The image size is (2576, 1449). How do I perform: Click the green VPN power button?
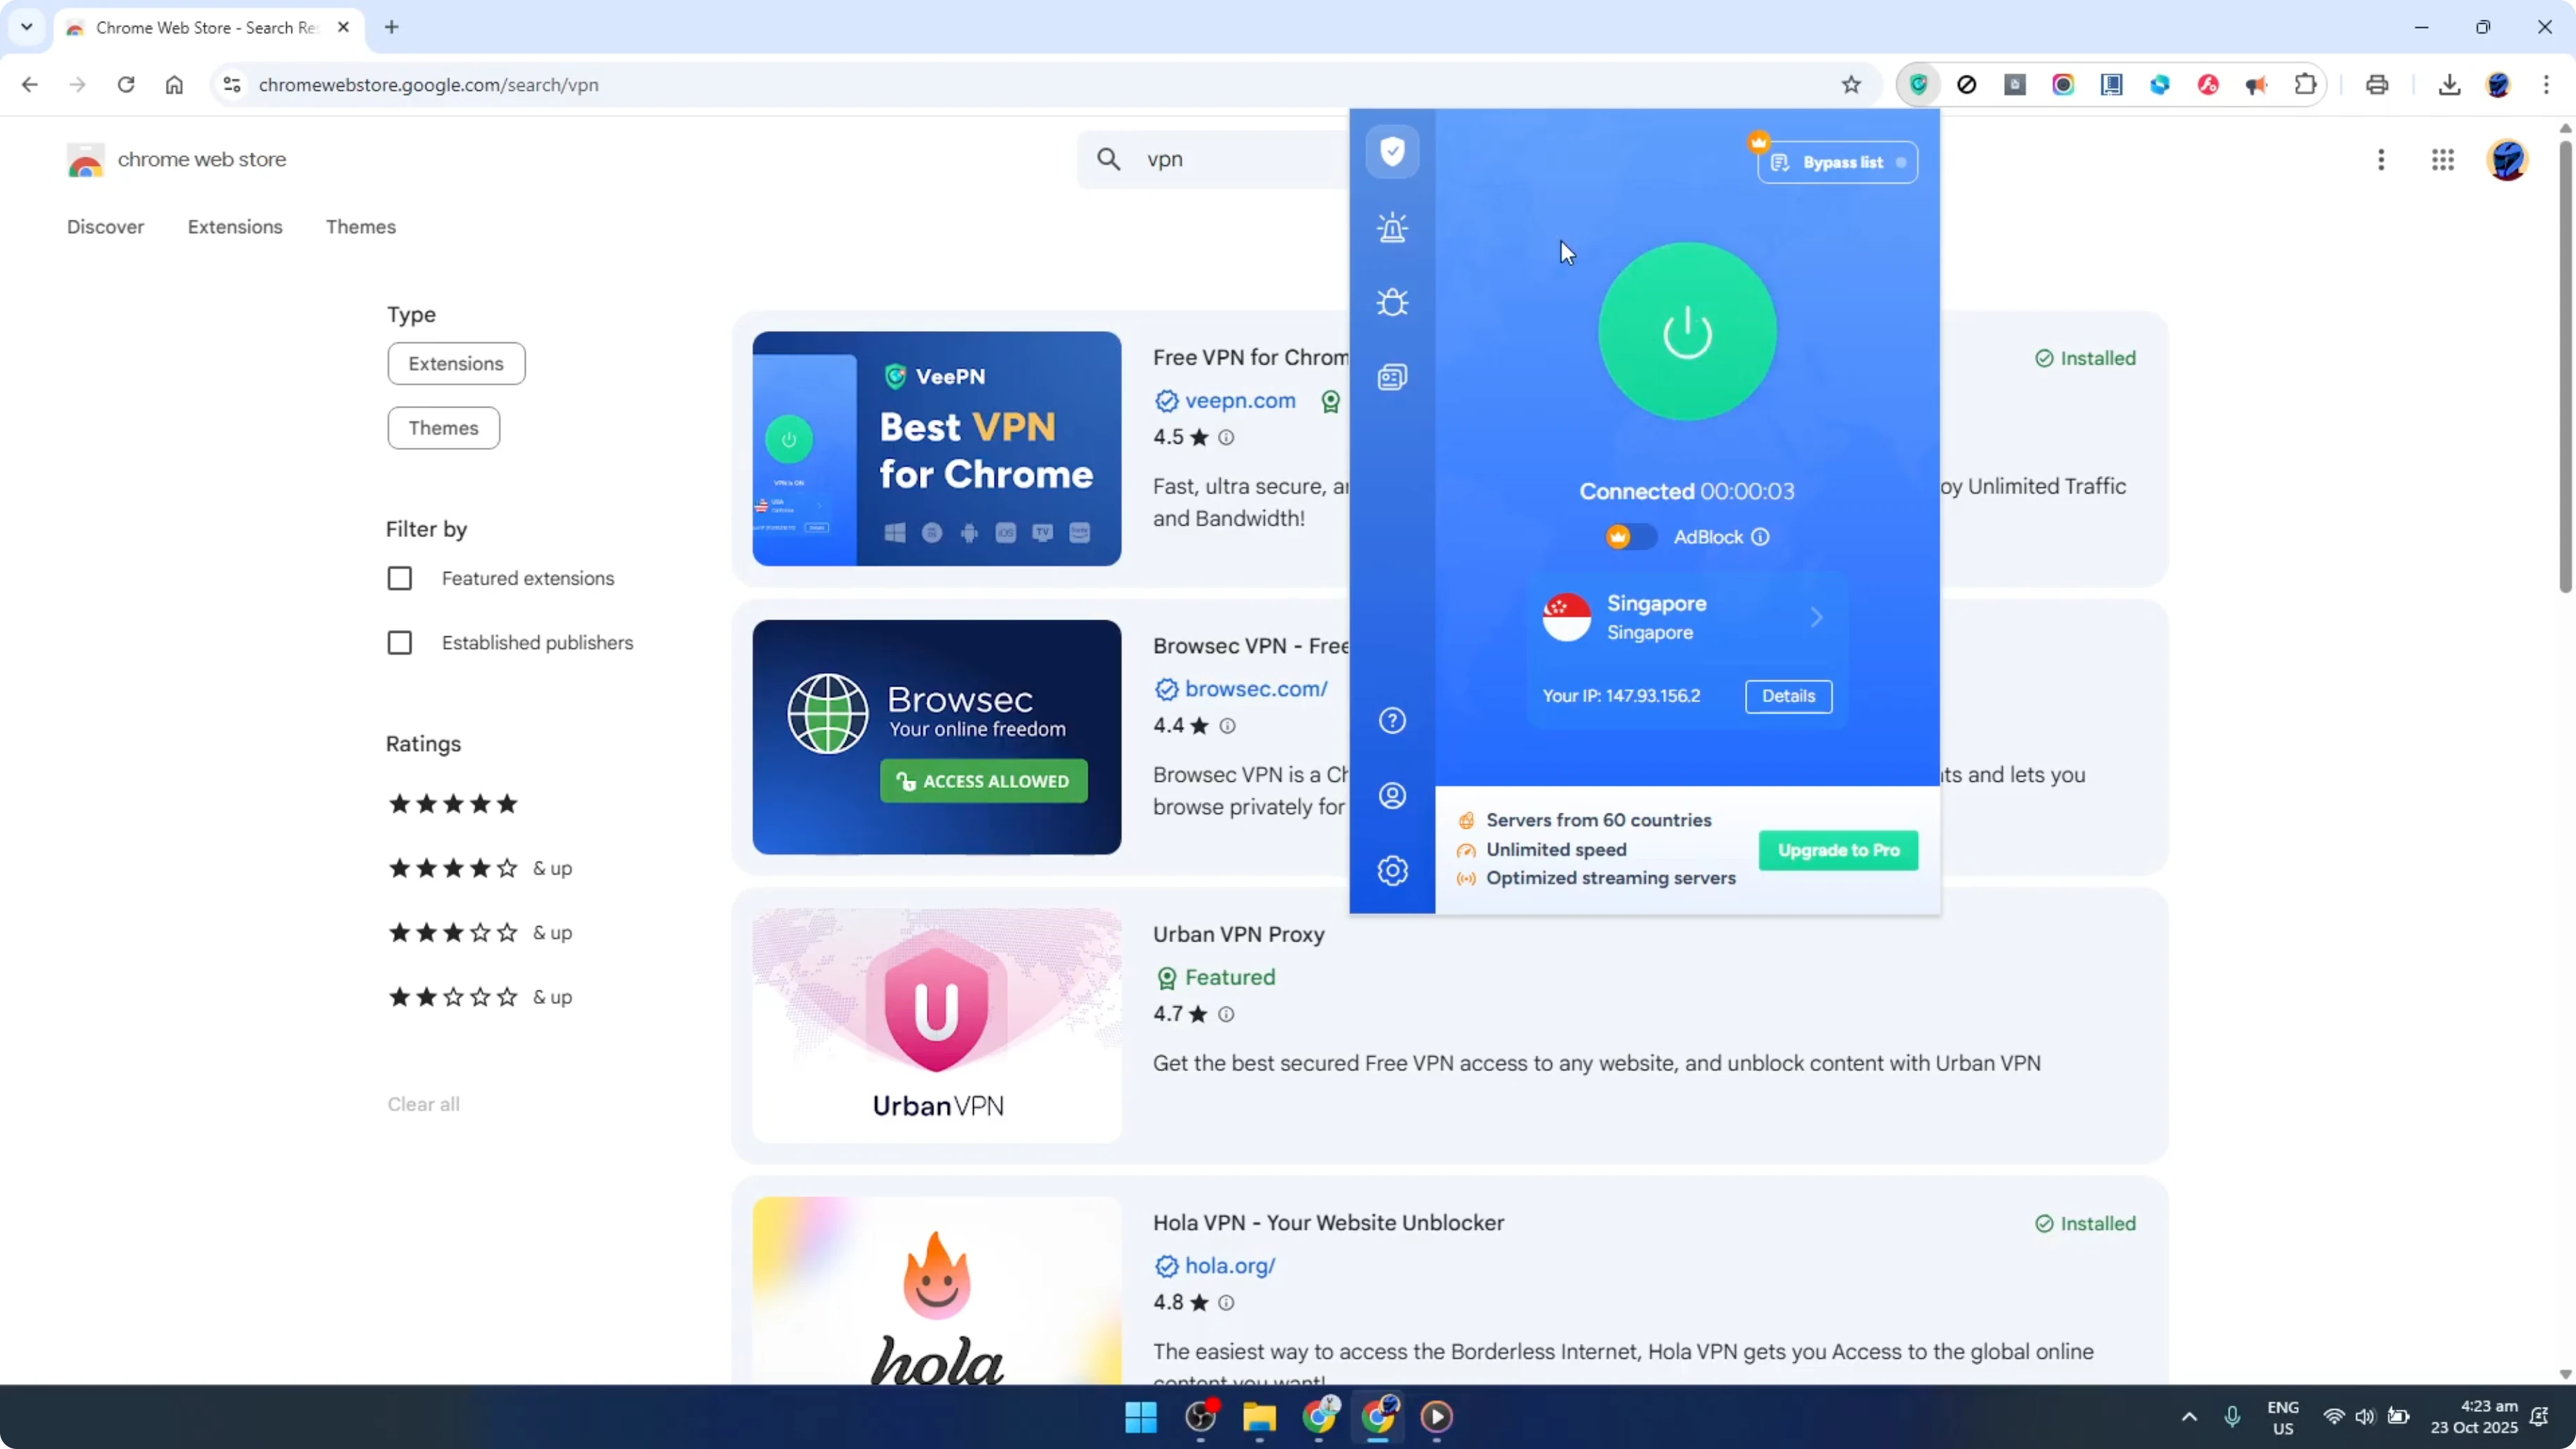point(1687,332)
